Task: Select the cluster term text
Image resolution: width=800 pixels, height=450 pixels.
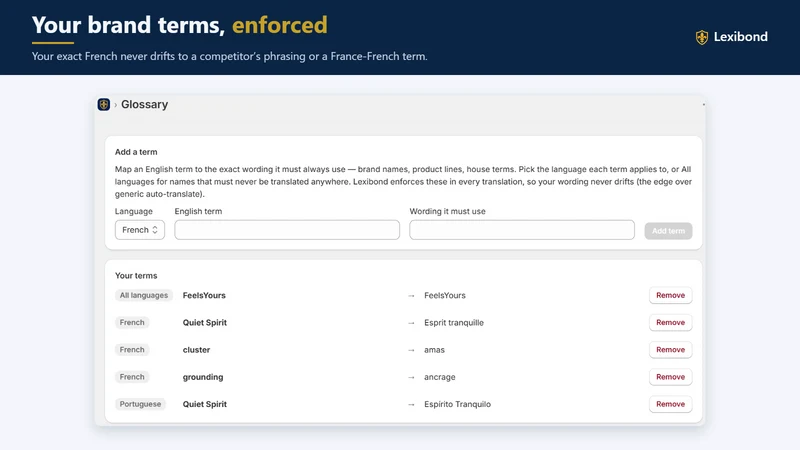Action: (x=196, y=350)
